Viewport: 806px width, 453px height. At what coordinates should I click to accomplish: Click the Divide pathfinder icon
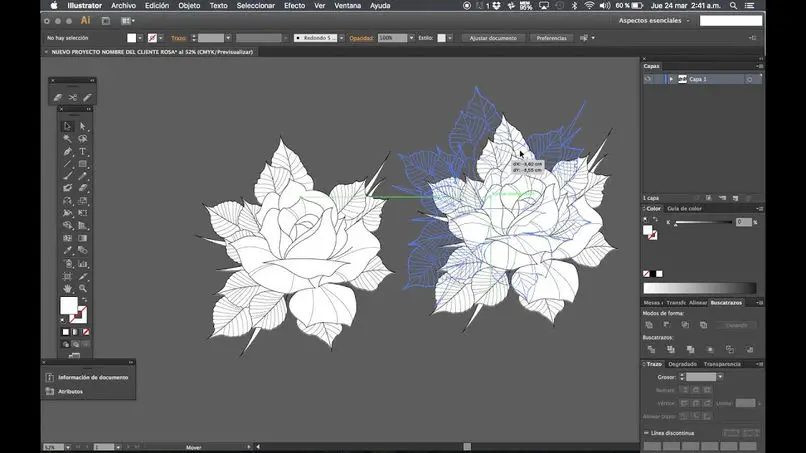(x=649, y=349)
